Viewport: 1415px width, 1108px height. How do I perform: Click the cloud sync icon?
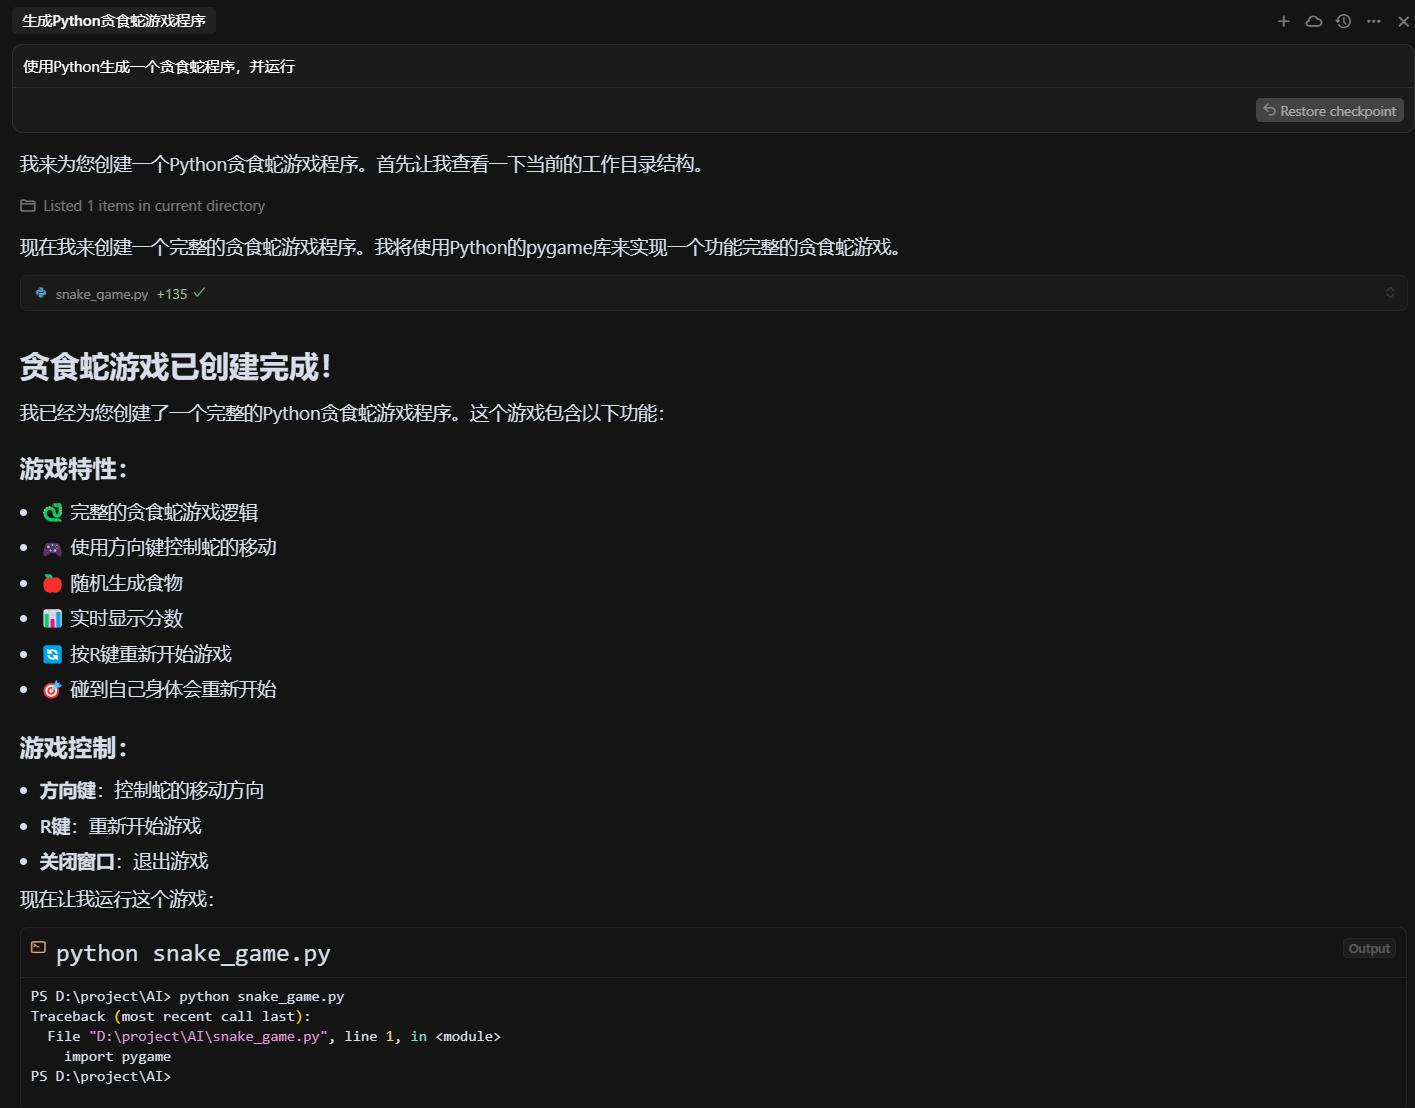[1313, 20]
